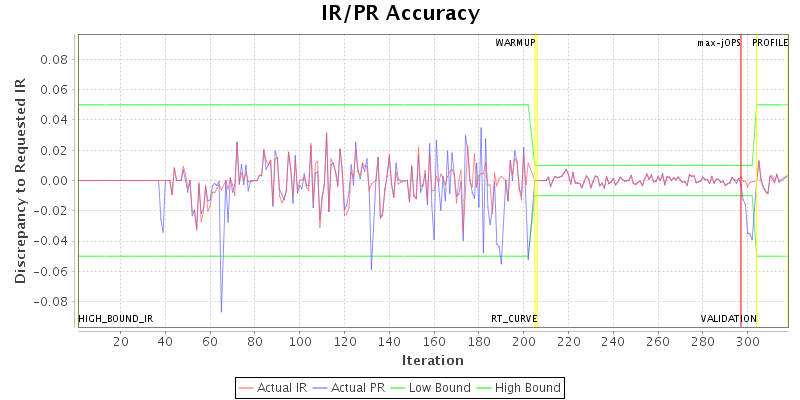
Task: Click the Iteration x-axis label
Action: 432,360
